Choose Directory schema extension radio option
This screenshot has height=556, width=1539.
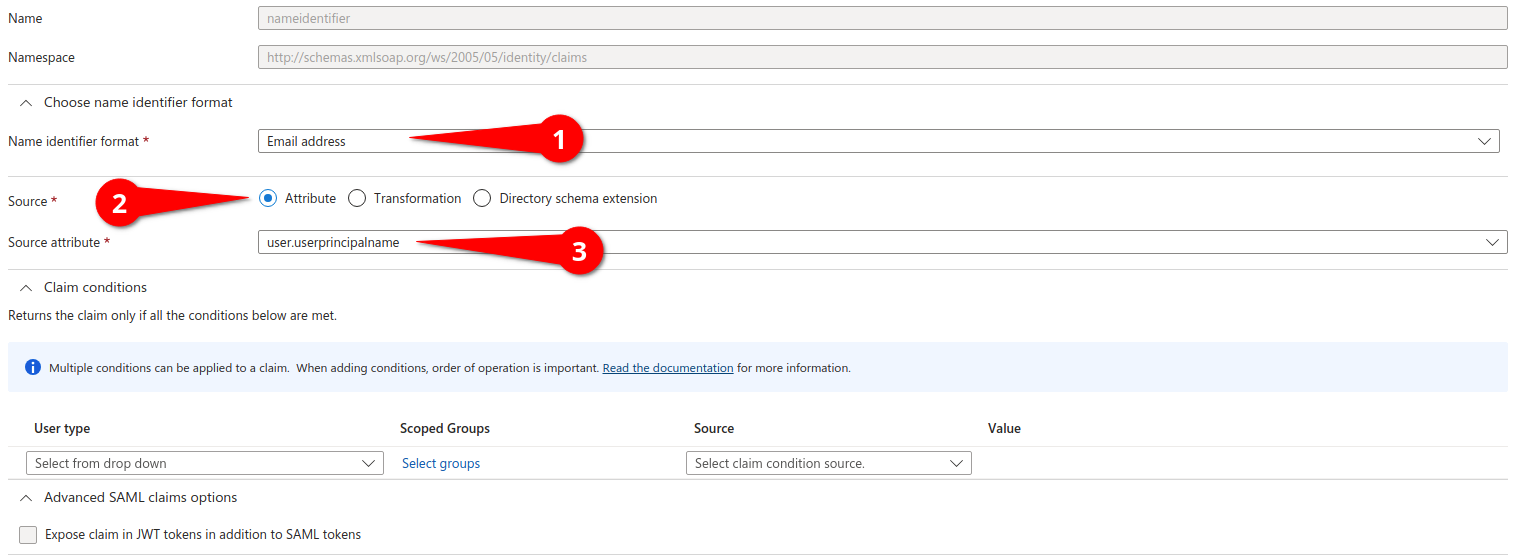coord(482,199)
